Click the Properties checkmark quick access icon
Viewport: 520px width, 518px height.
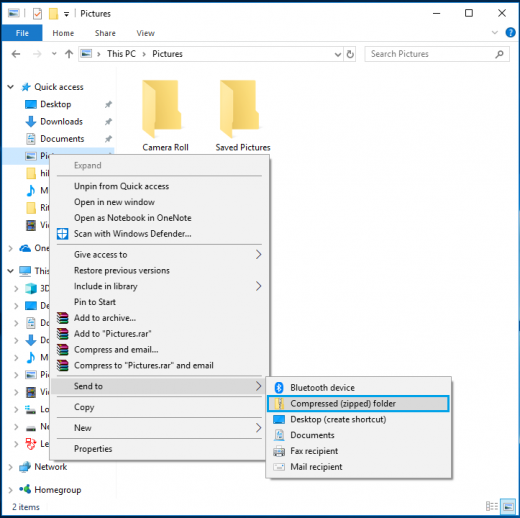37,14
